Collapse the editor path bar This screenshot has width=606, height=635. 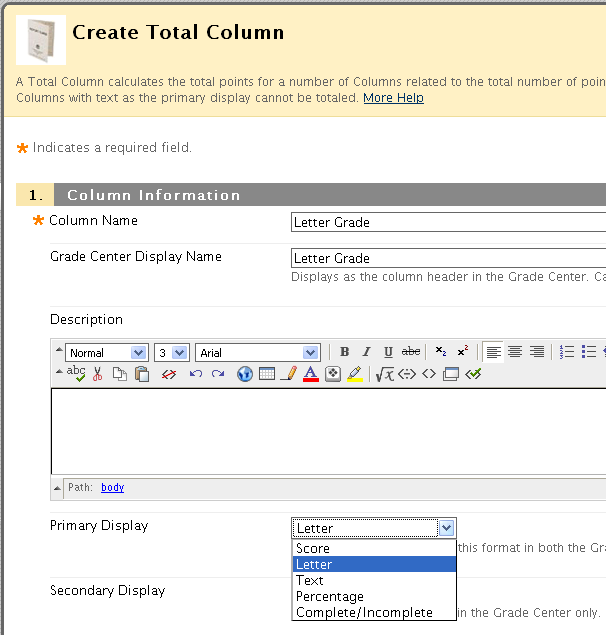(x=58, y=488)
